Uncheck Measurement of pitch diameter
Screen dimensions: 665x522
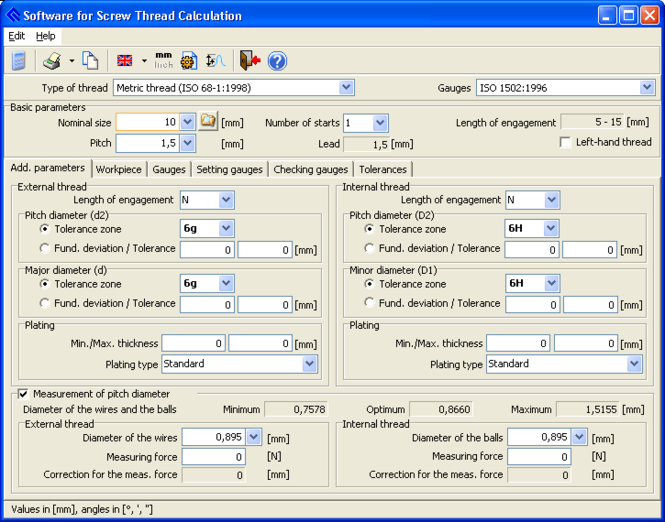click(24, 394)
